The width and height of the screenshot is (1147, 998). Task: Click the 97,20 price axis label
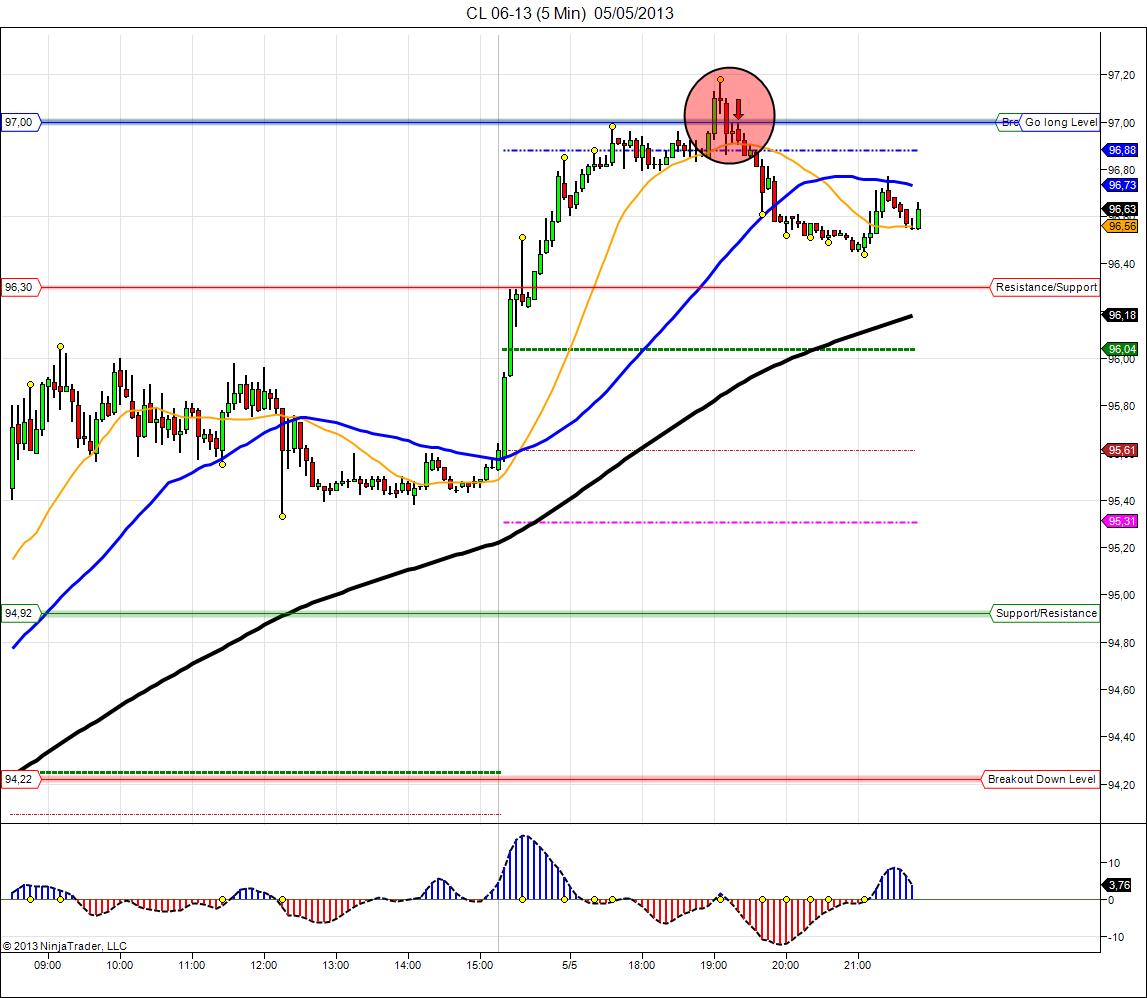coord(1122,75)
